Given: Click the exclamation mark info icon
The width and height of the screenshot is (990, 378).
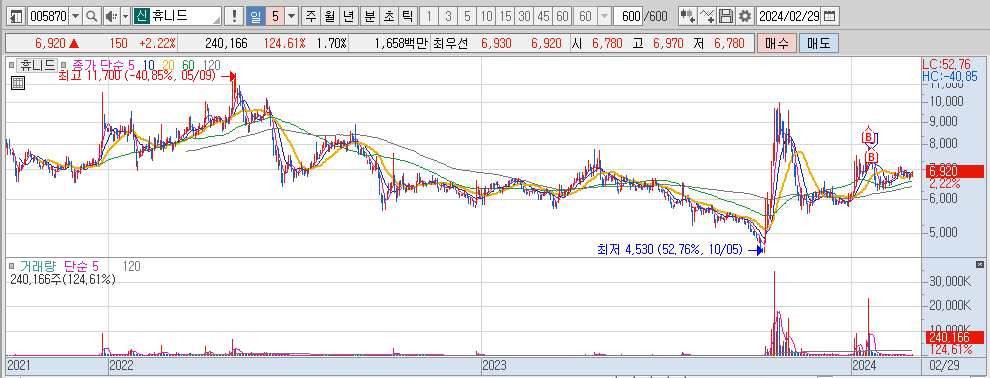Looking at the screenshot, I should coord(235,16).
